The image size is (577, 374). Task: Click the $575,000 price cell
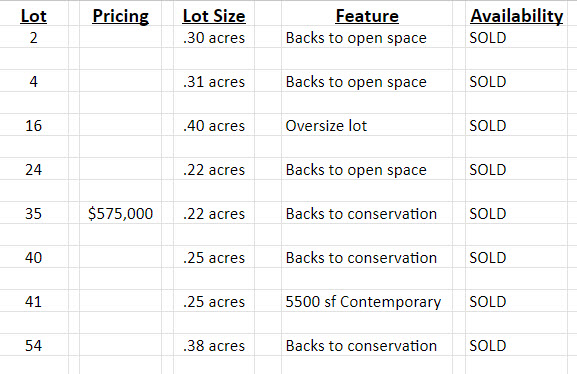pos(120,214)
